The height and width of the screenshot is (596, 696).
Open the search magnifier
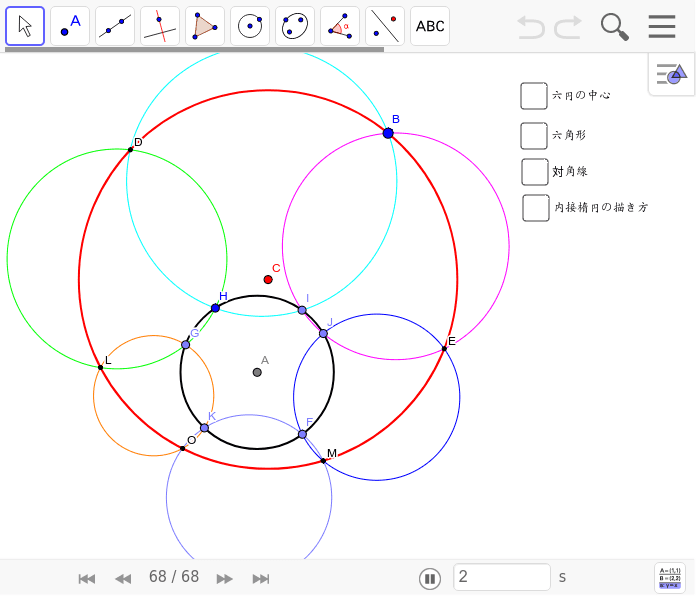coord(615,27)
